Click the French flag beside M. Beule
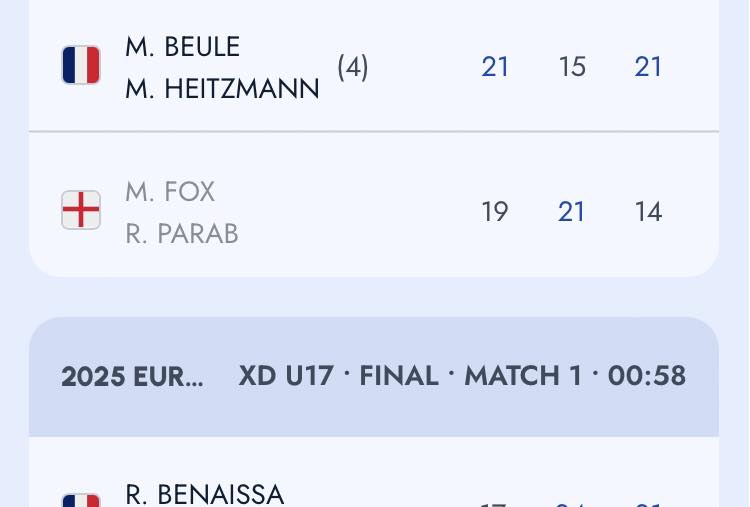 (x=80, y=66)
